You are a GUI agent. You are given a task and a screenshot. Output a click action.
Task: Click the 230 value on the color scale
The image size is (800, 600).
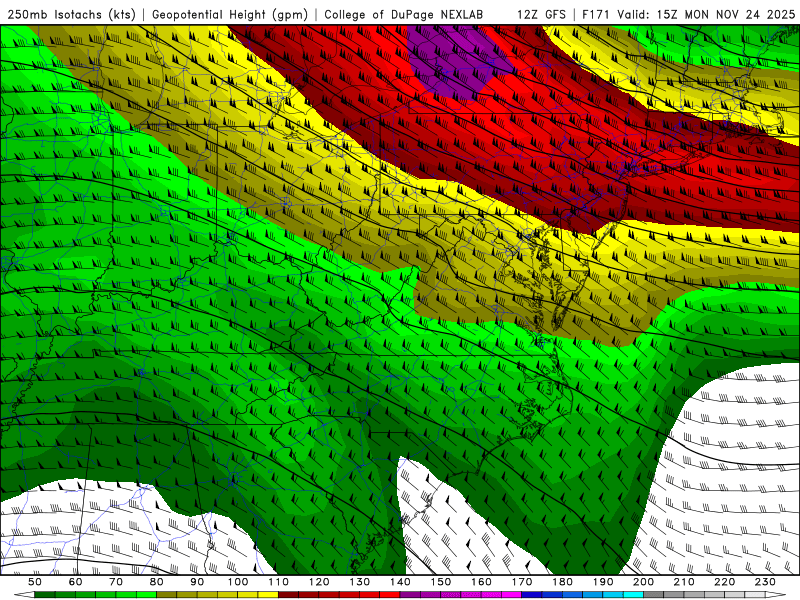coord(765,582)
